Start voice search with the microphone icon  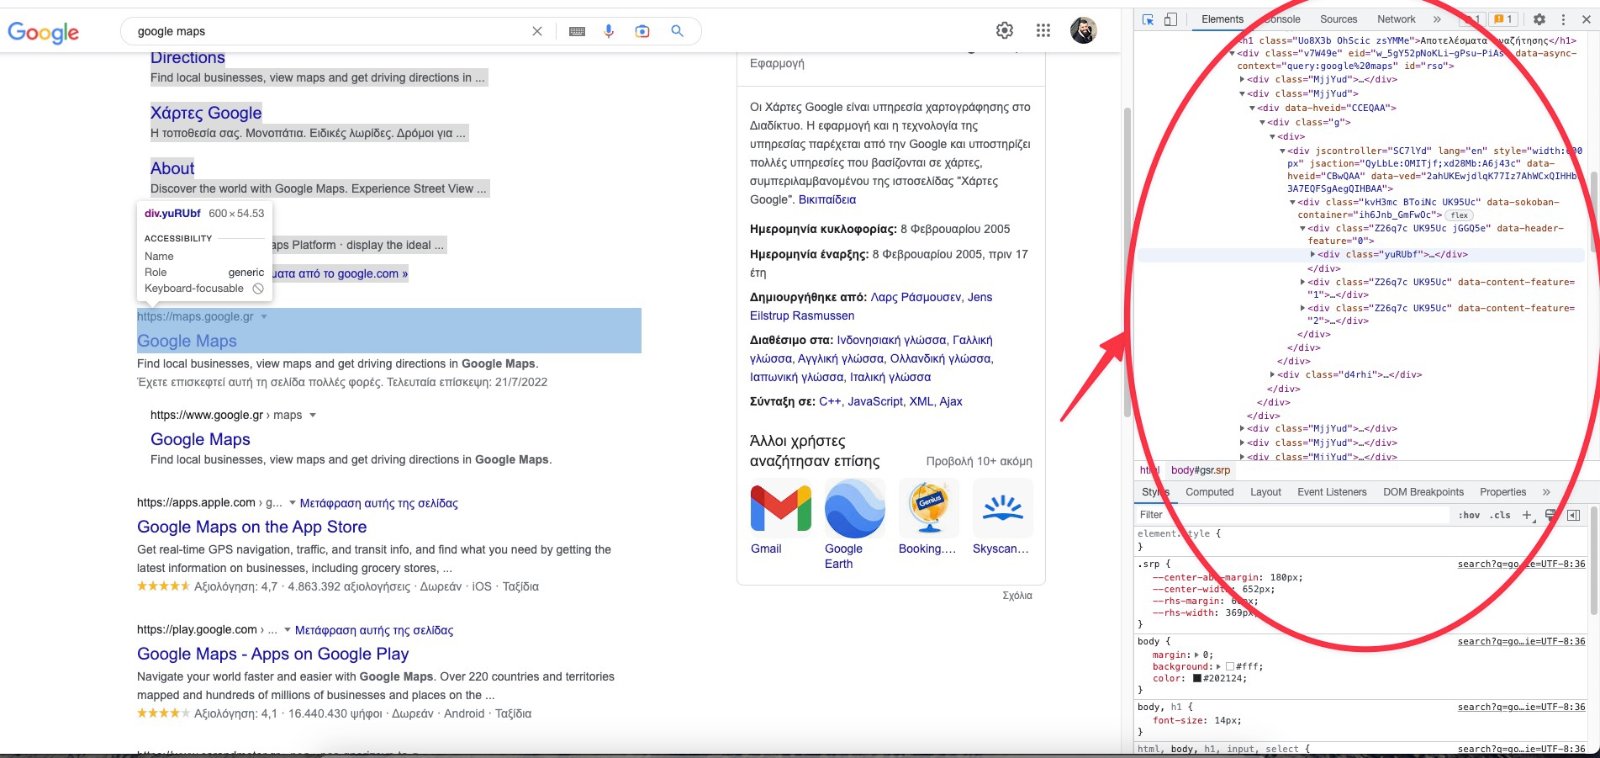point(609,31)
